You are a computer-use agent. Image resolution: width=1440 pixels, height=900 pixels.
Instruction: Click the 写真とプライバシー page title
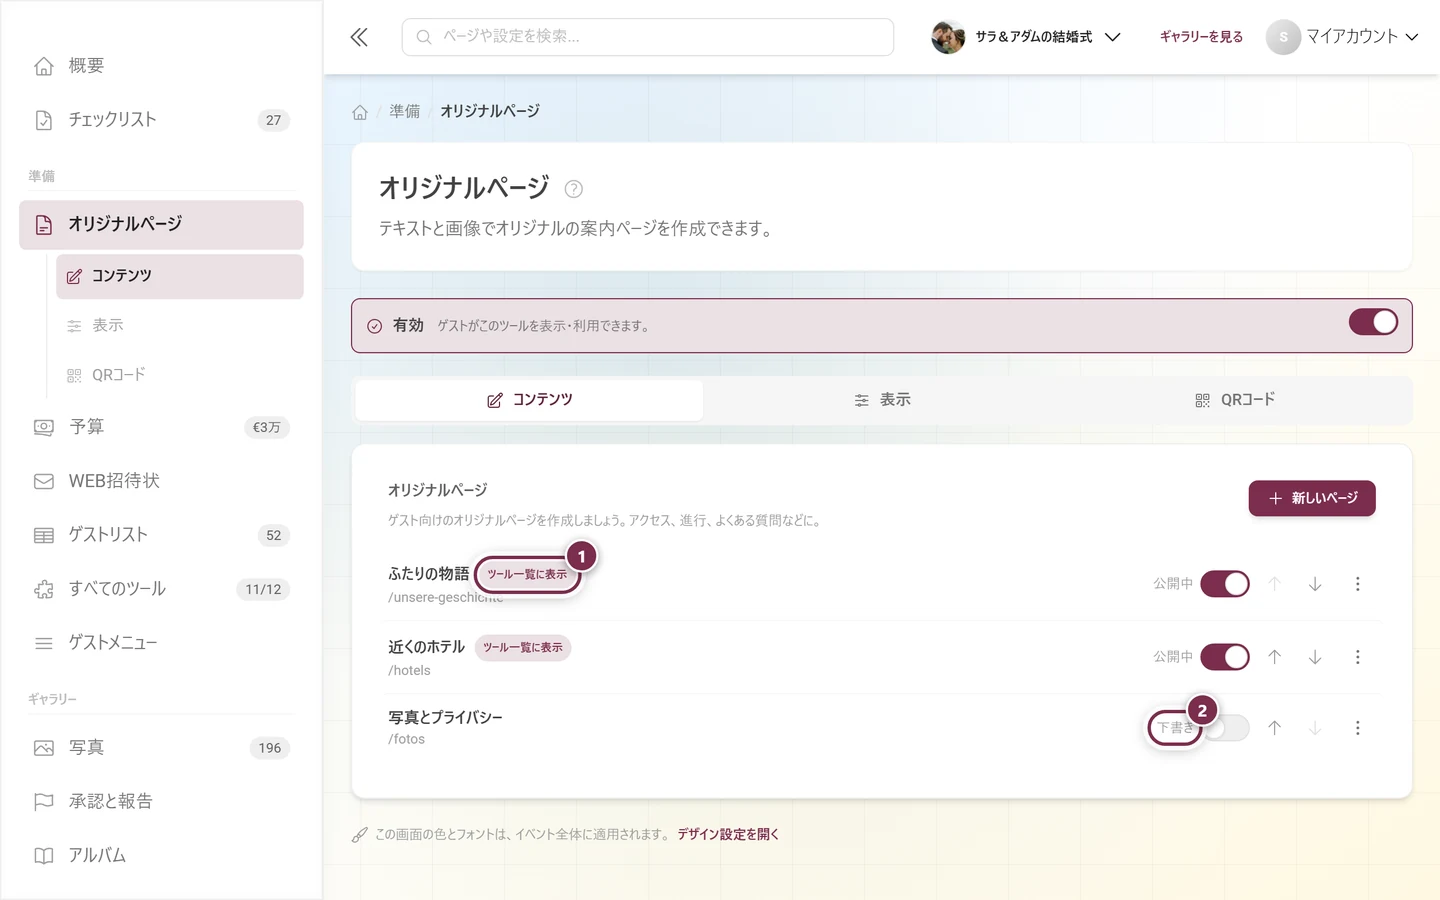445,718
